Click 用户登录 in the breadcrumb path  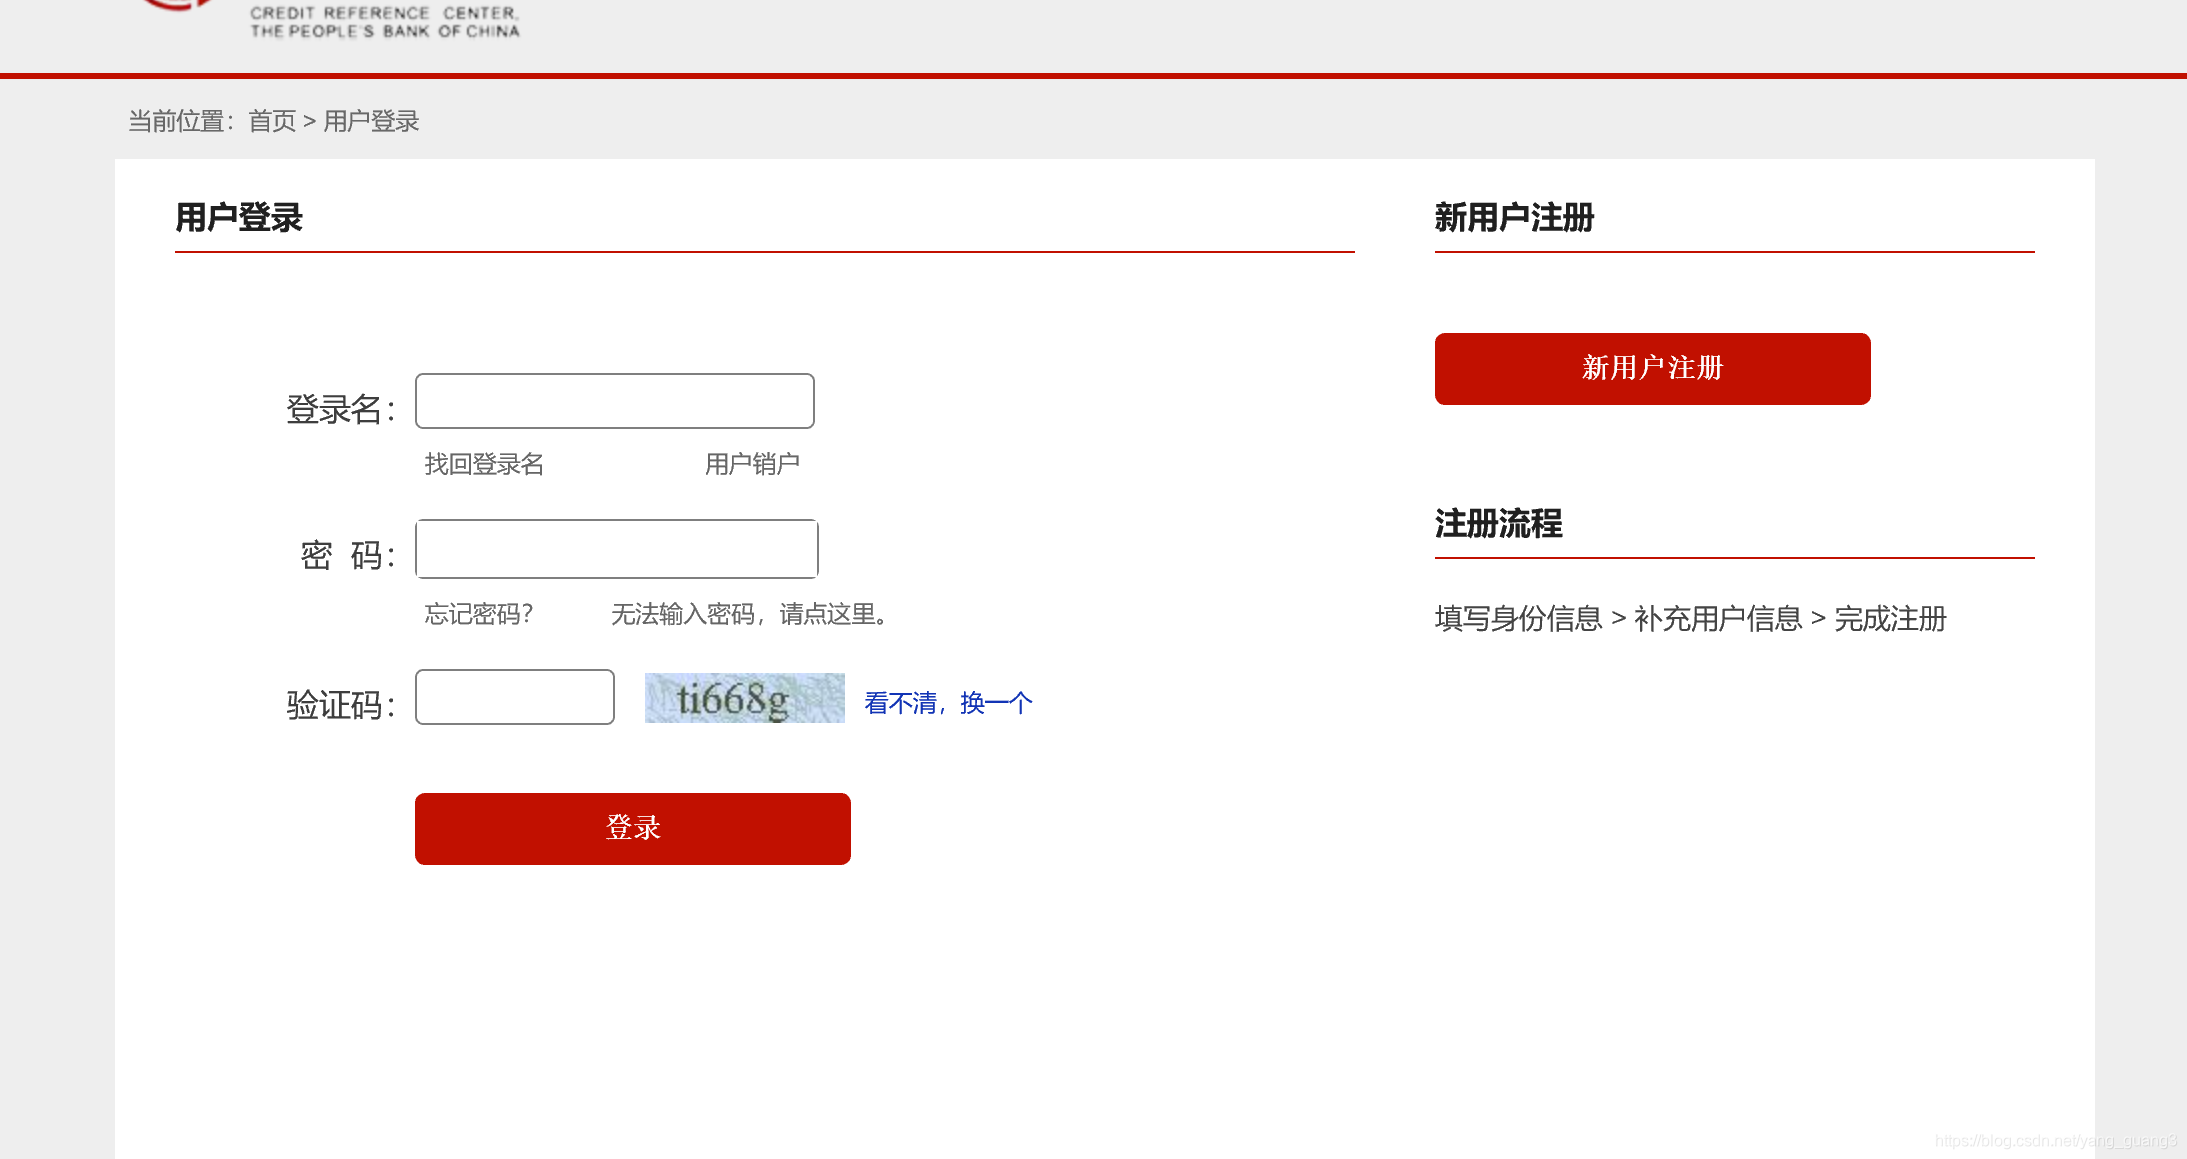(x=371, y=121)
